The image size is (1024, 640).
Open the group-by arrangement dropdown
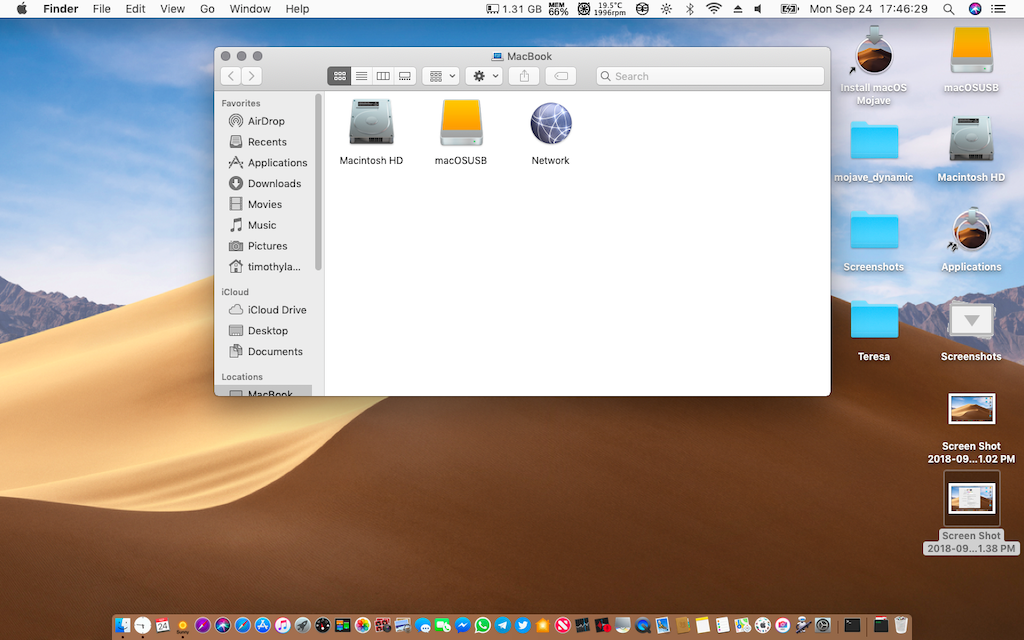(441, 76)
